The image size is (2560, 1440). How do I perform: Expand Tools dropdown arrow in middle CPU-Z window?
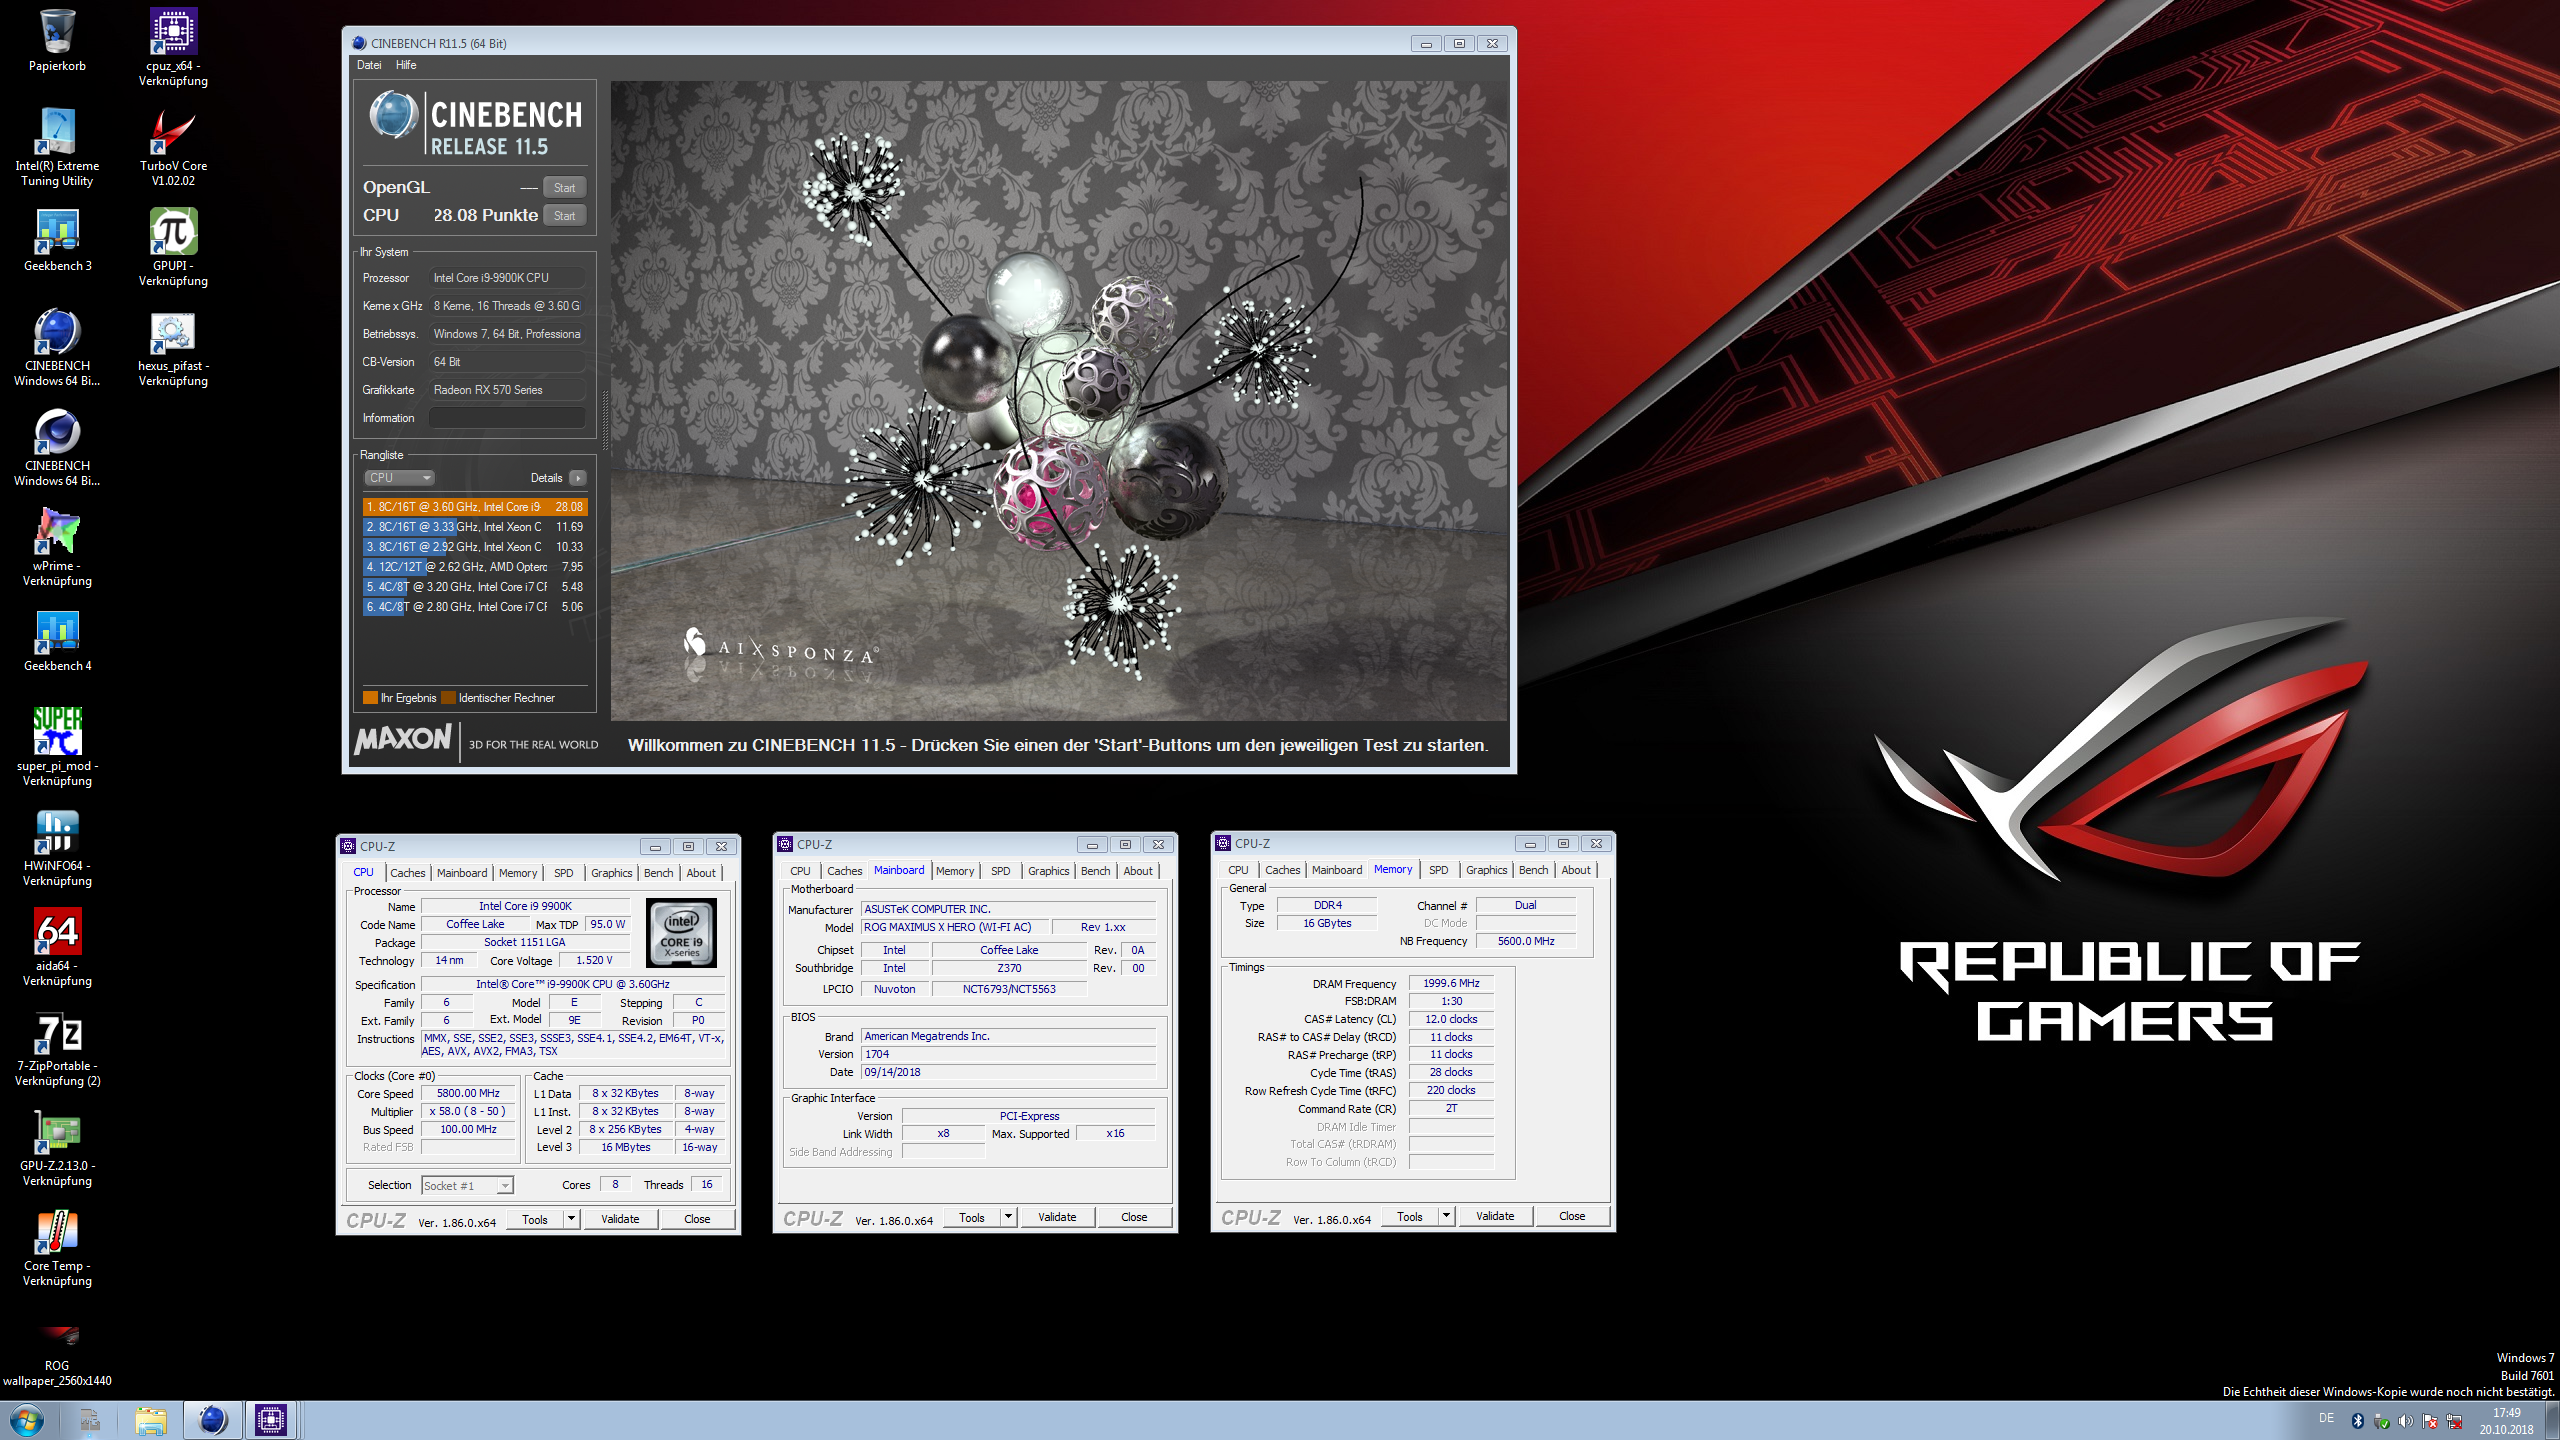pyautogui.click(x=1009, y=1217)
